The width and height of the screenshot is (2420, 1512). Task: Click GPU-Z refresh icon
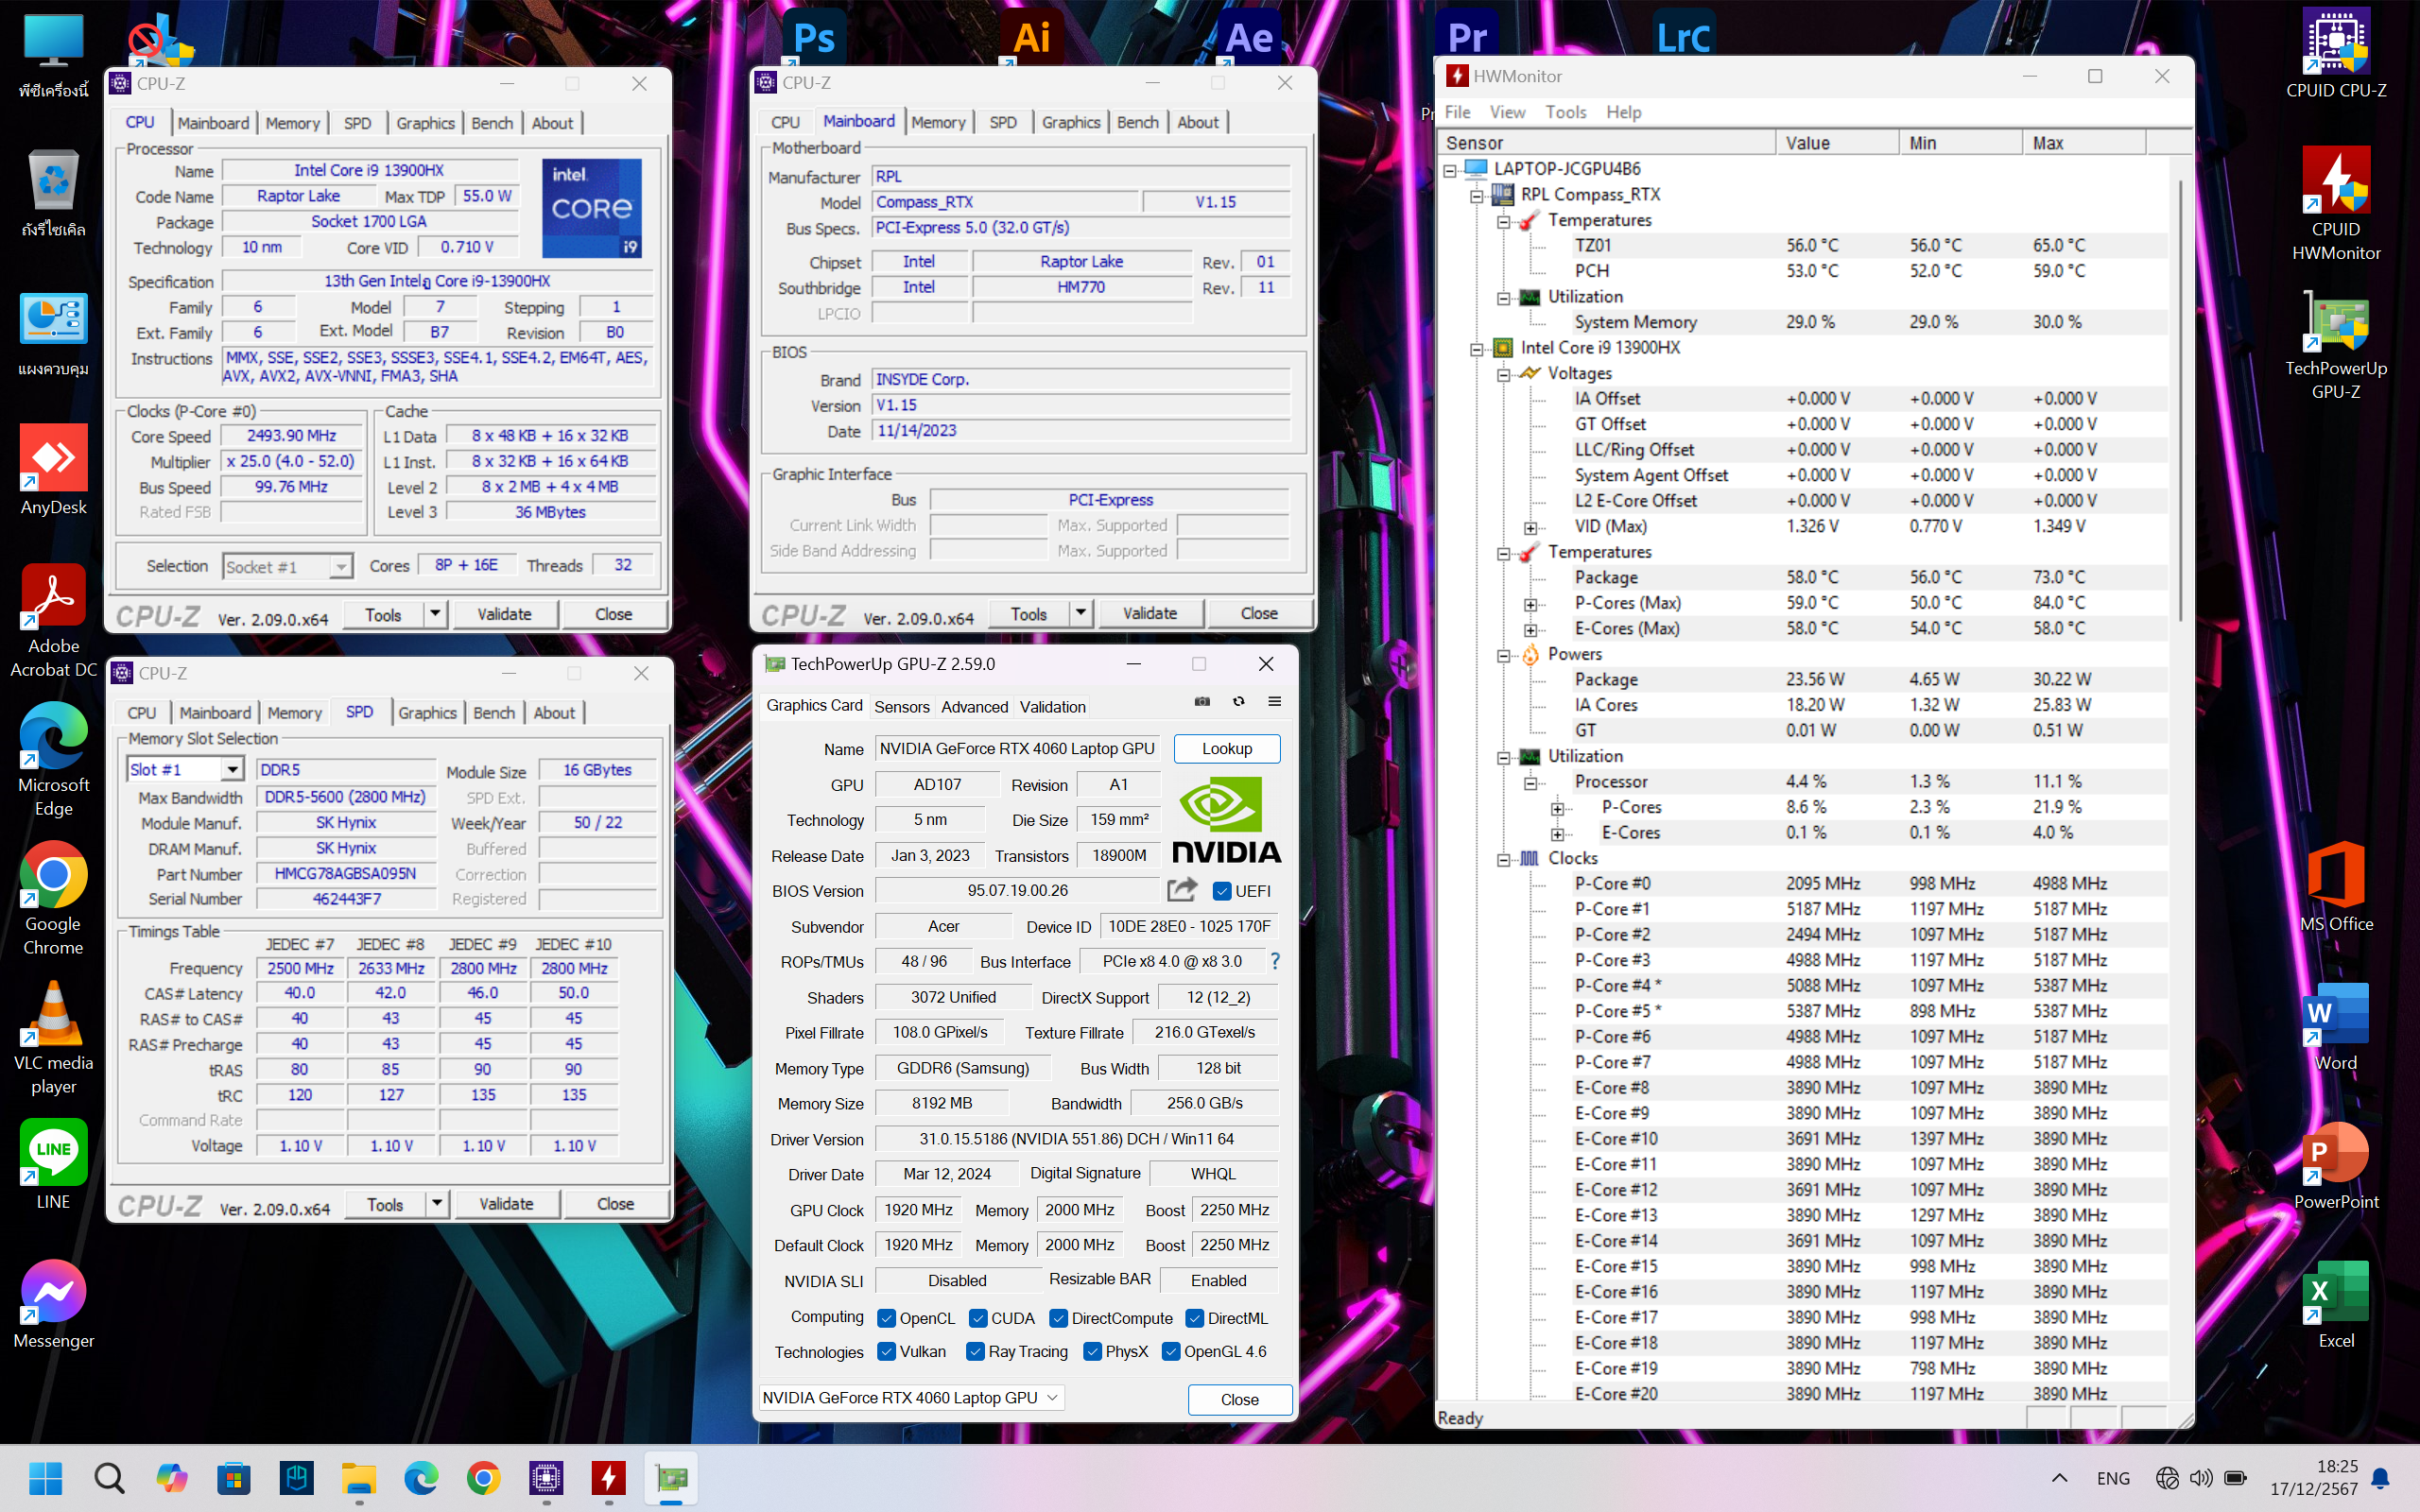tap(1239, 702)
